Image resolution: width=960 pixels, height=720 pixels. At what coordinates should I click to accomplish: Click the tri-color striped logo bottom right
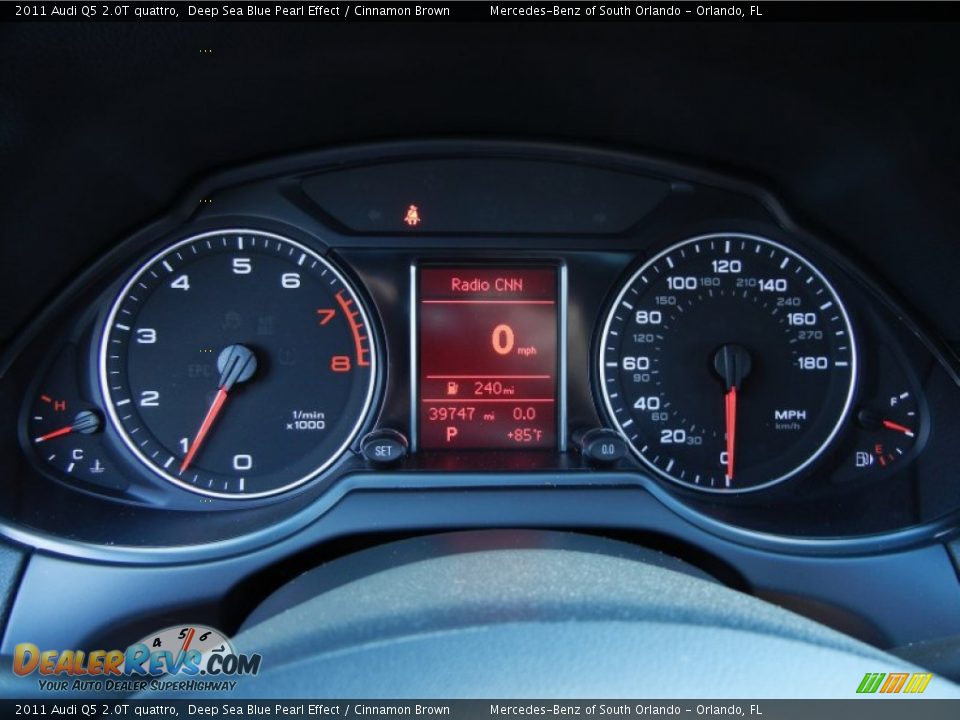pyautogui.click(x=893, y=683)
